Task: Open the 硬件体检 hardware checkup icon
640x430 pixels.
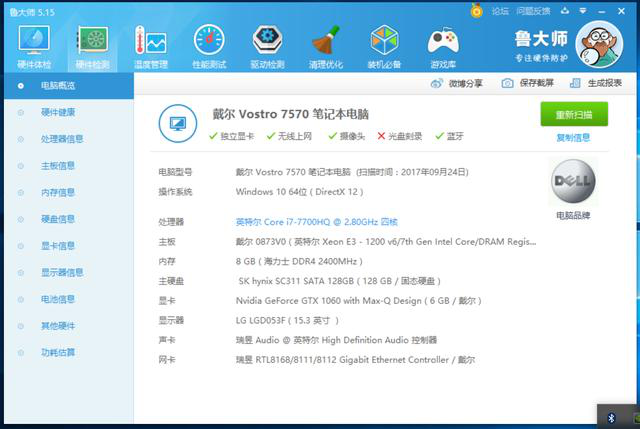Action: [33, 42]
